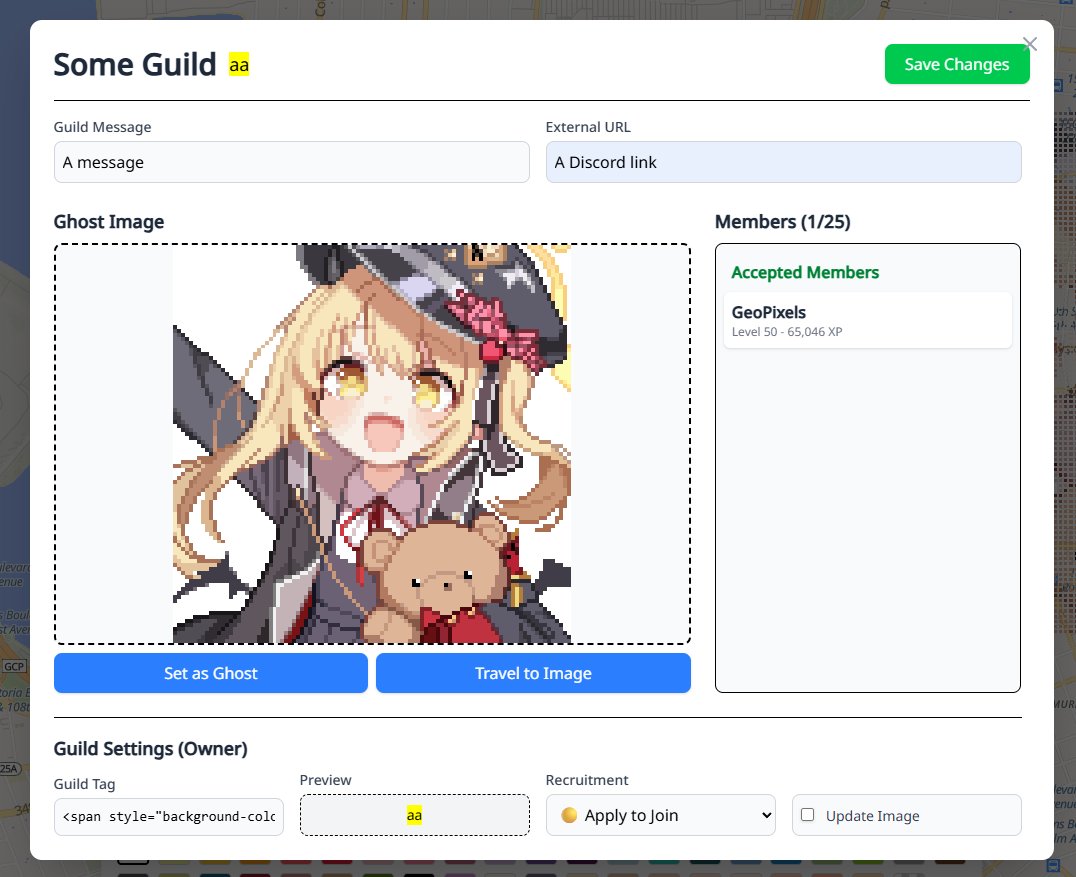Screen dimensions: 1076x877
Task: Click the Accepted Members heading
Action: pyautogui.click(x=804, y=272)
